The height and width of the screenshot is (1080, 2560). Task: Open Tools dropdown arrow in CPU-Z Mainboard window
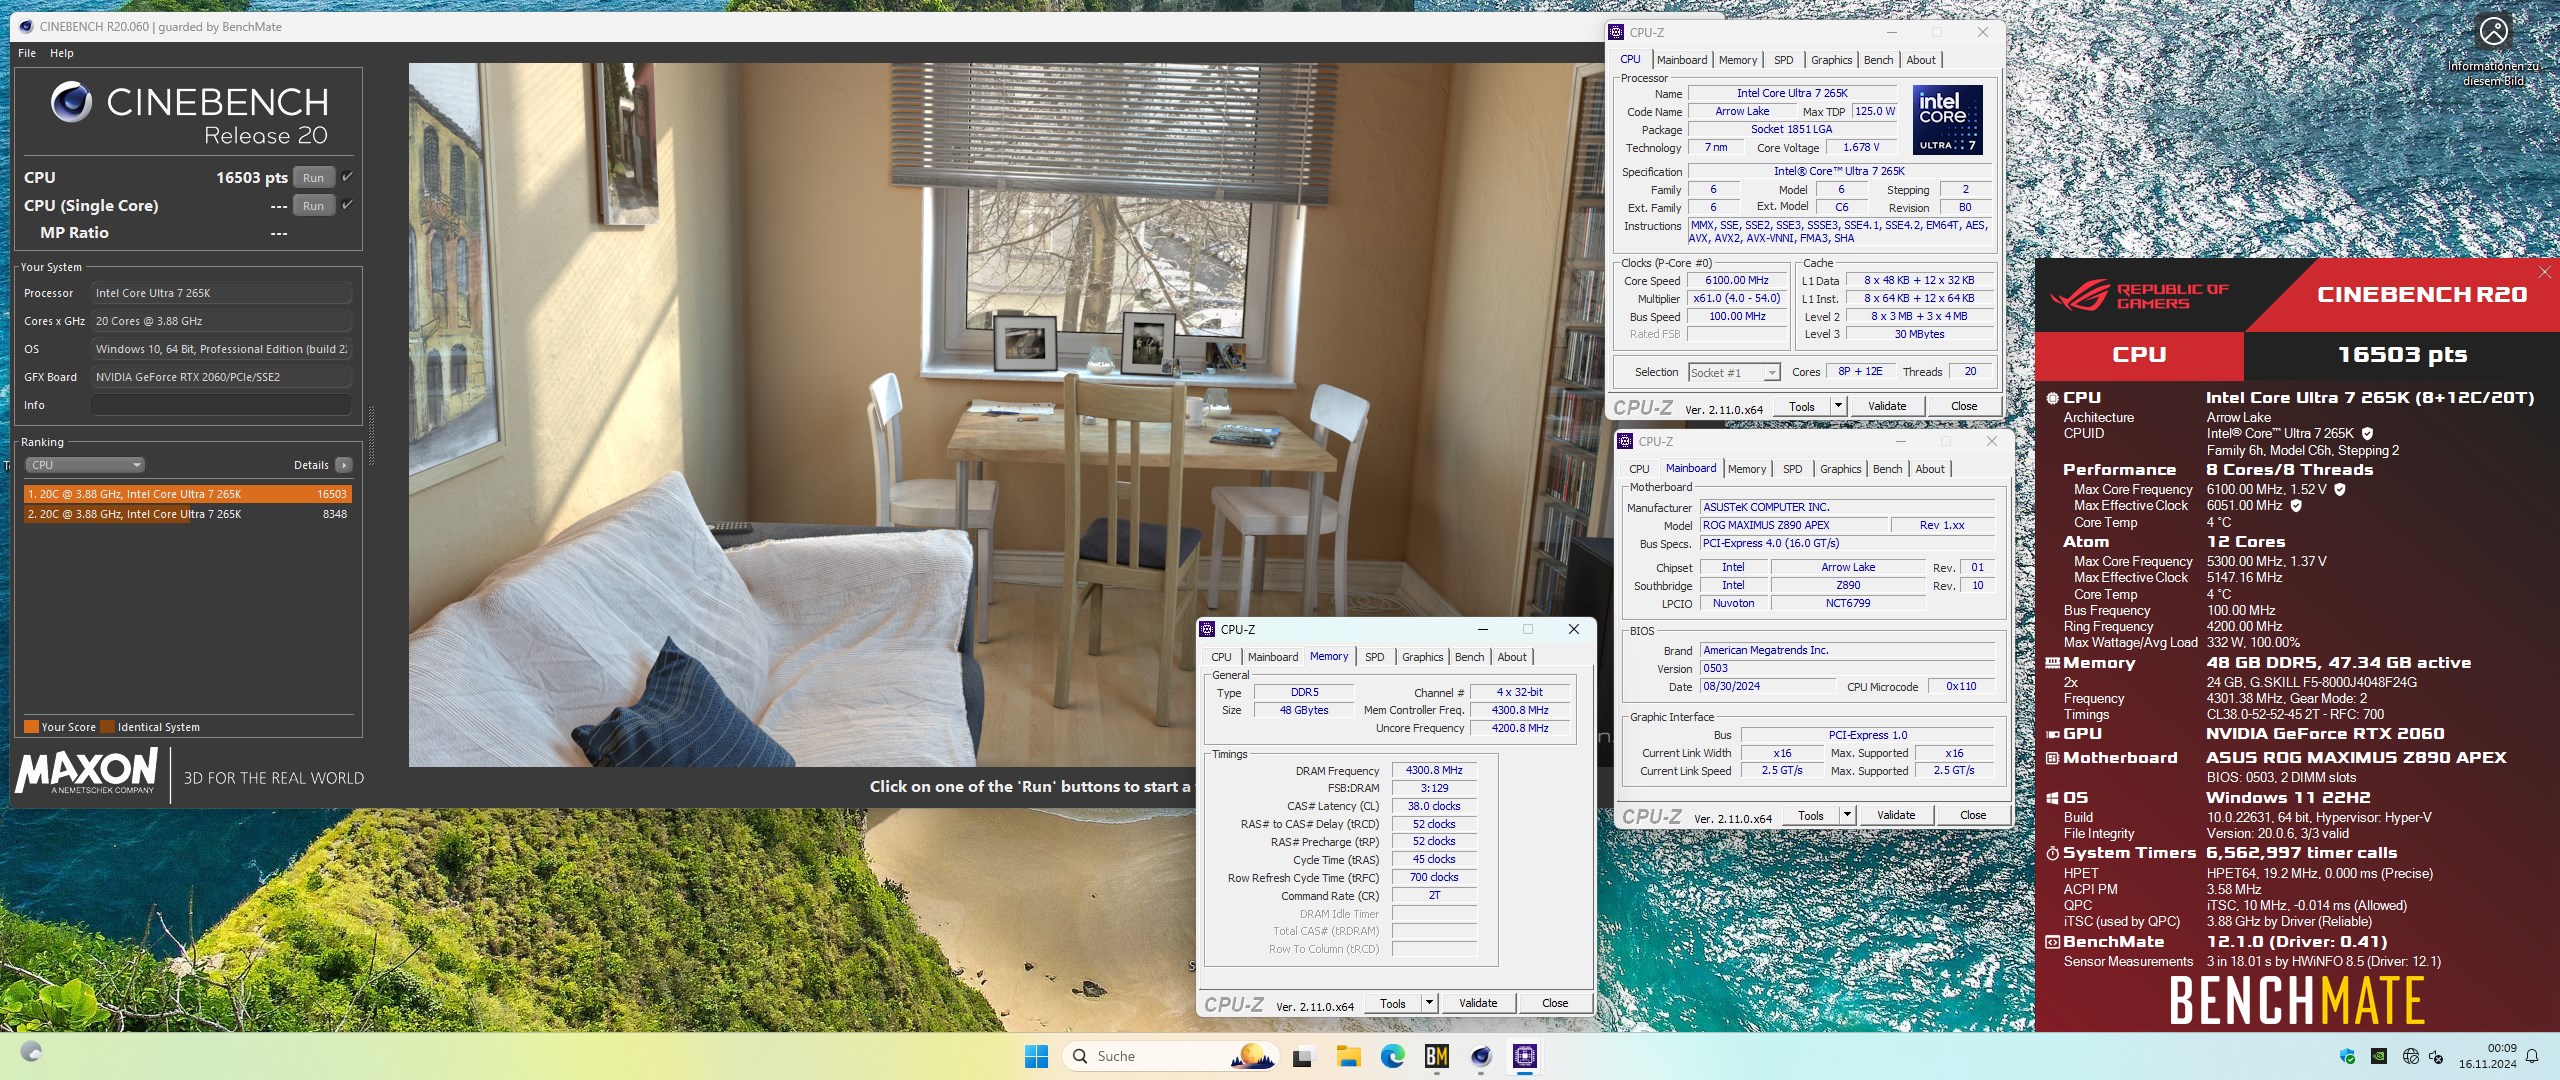tap(1846, 815)
